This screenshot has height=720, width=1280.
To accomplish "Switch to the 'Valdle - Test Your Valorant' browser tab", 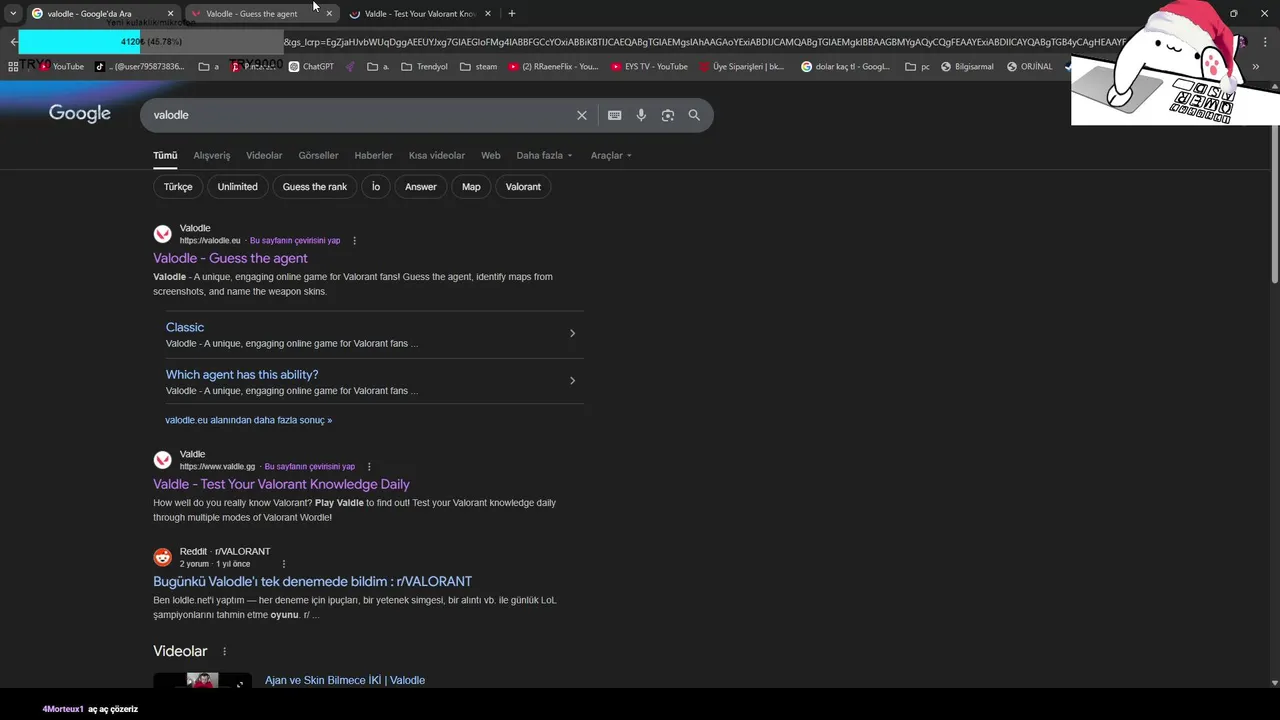I will coord(419,14).
